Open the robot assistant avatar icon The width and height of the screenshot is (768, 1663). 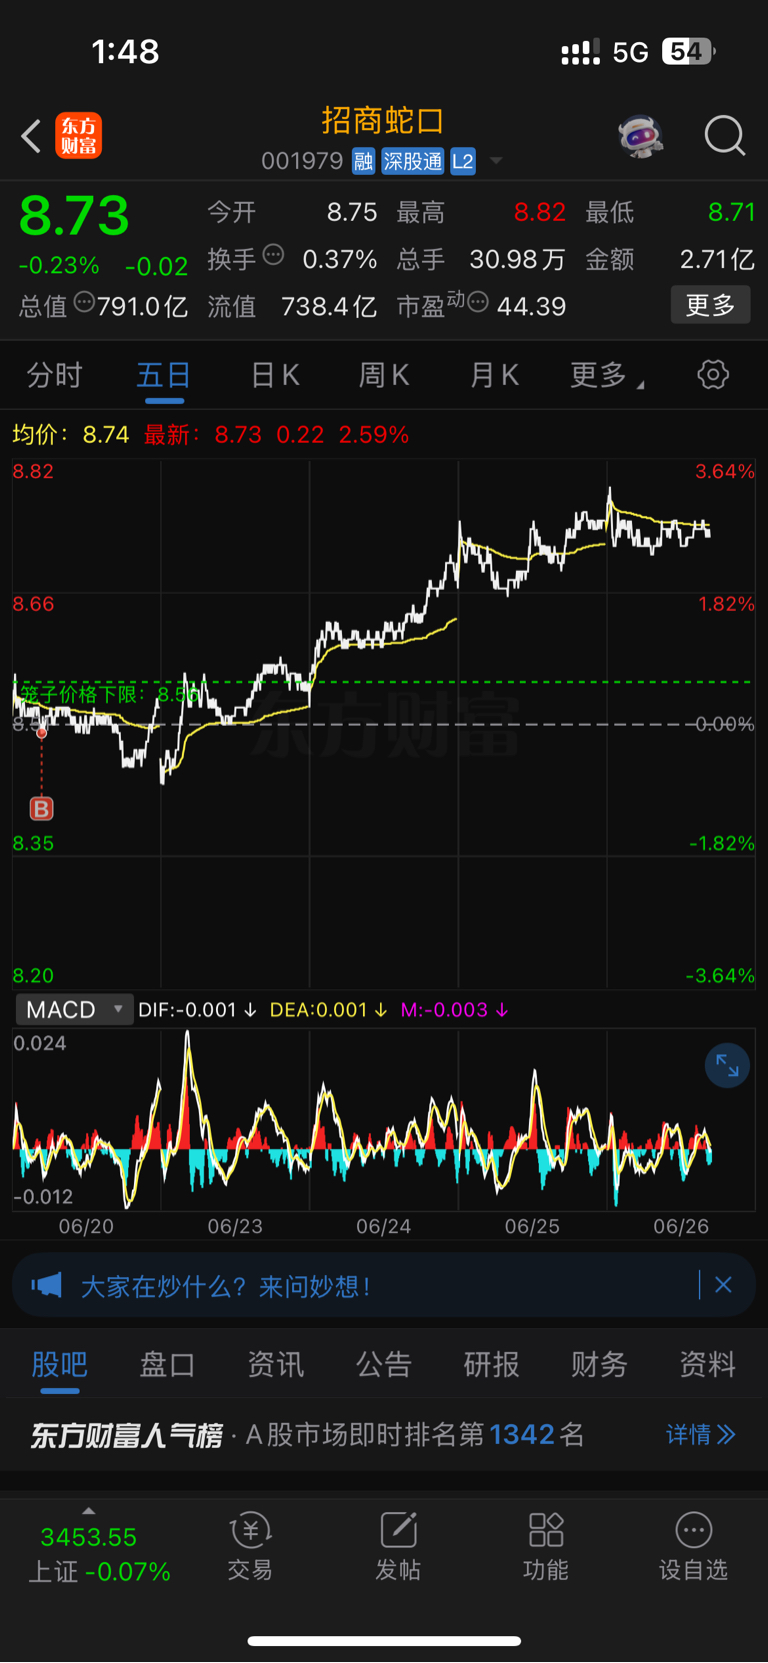tap(641, 136)
